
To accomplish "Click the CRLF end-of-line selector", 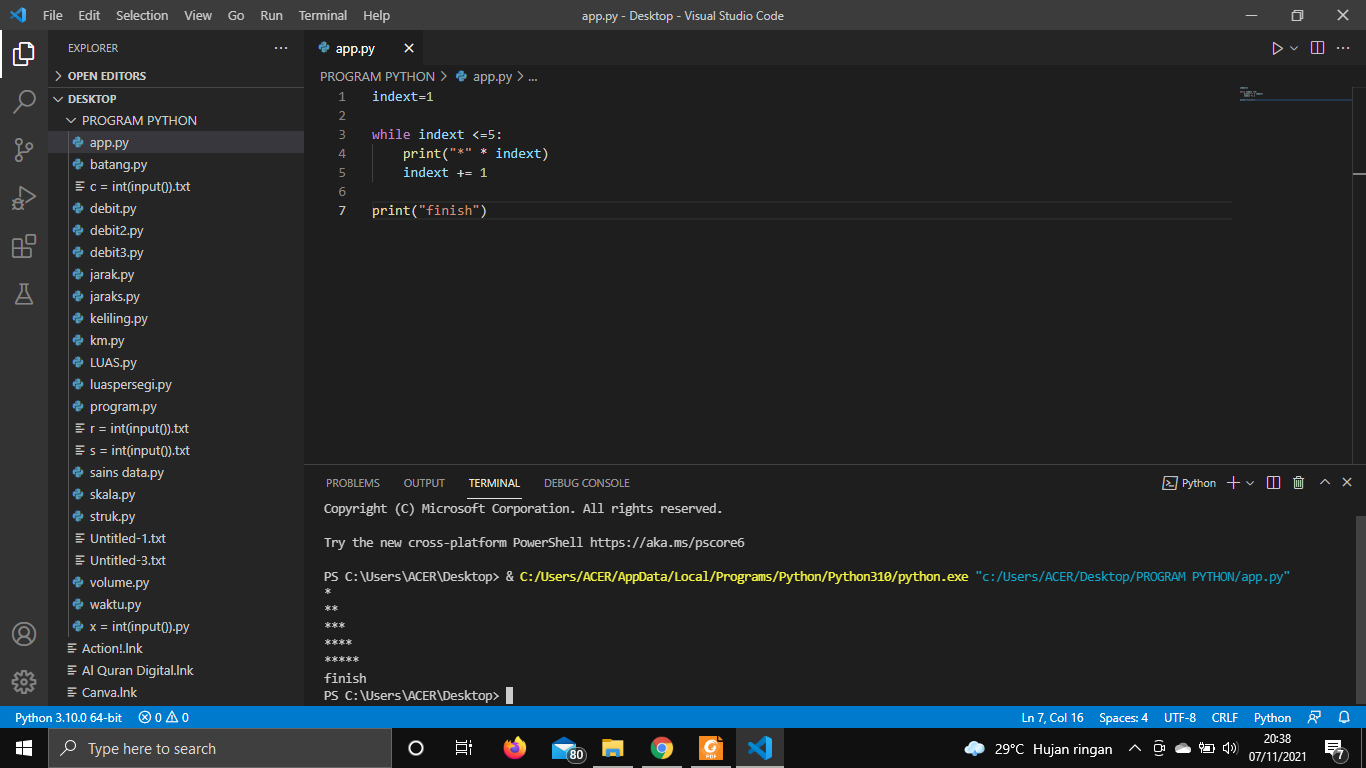I will [x=1224, y=717].
